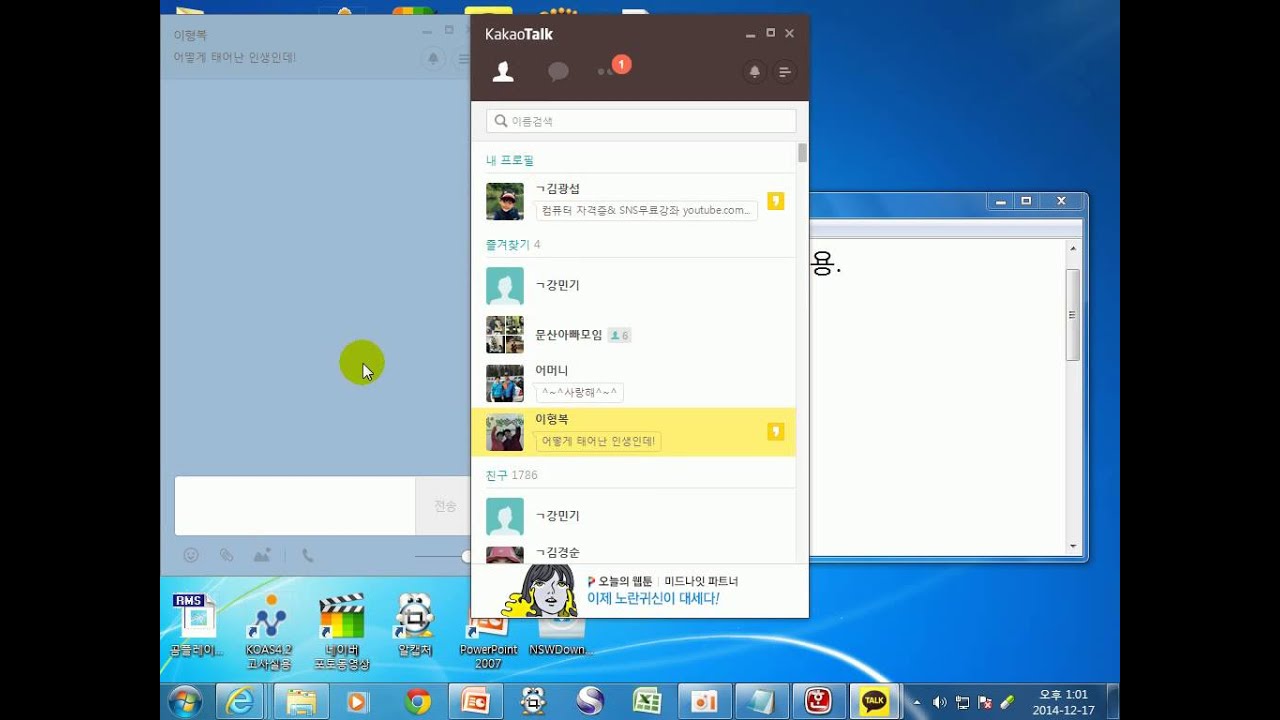Screen dimensions: 1280x720
Task: Open 네이버 포토동영상 desktop shortcut
Action: coord(341,631)
